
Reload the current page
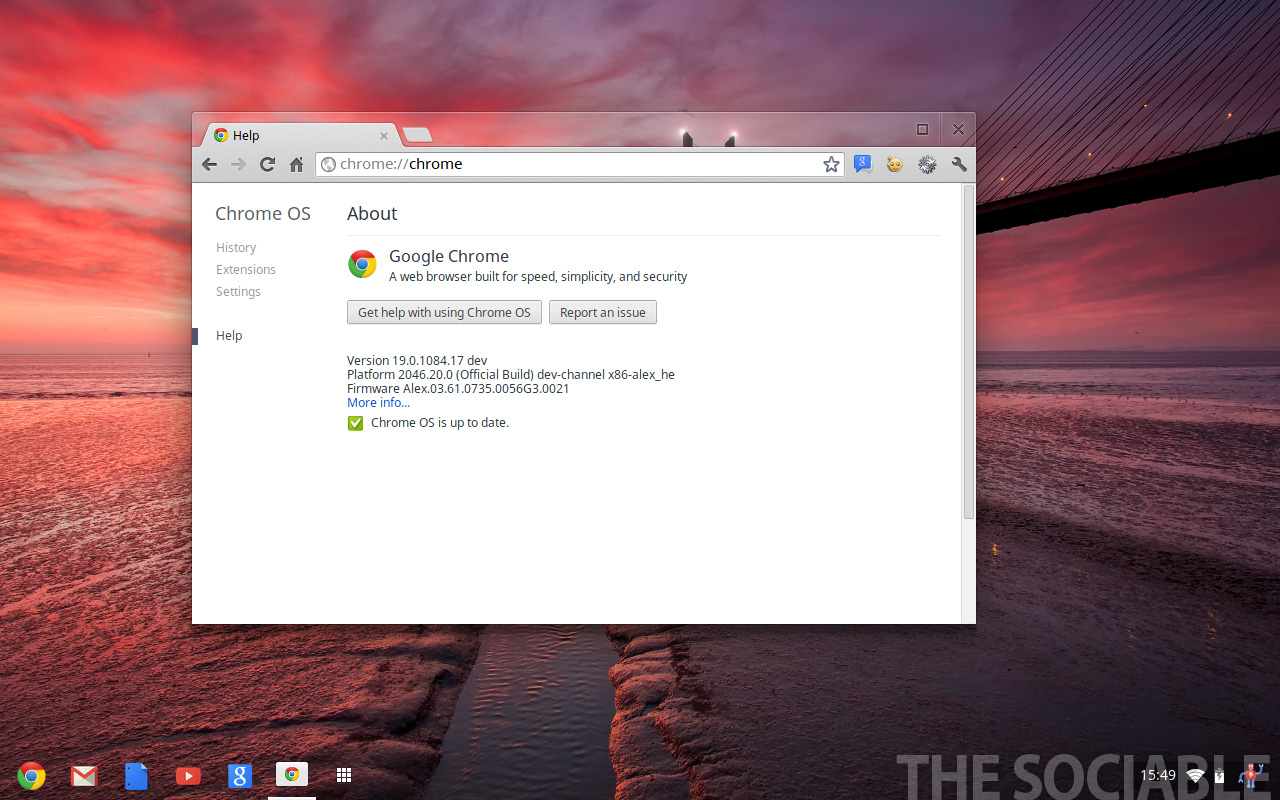(267, 165)
